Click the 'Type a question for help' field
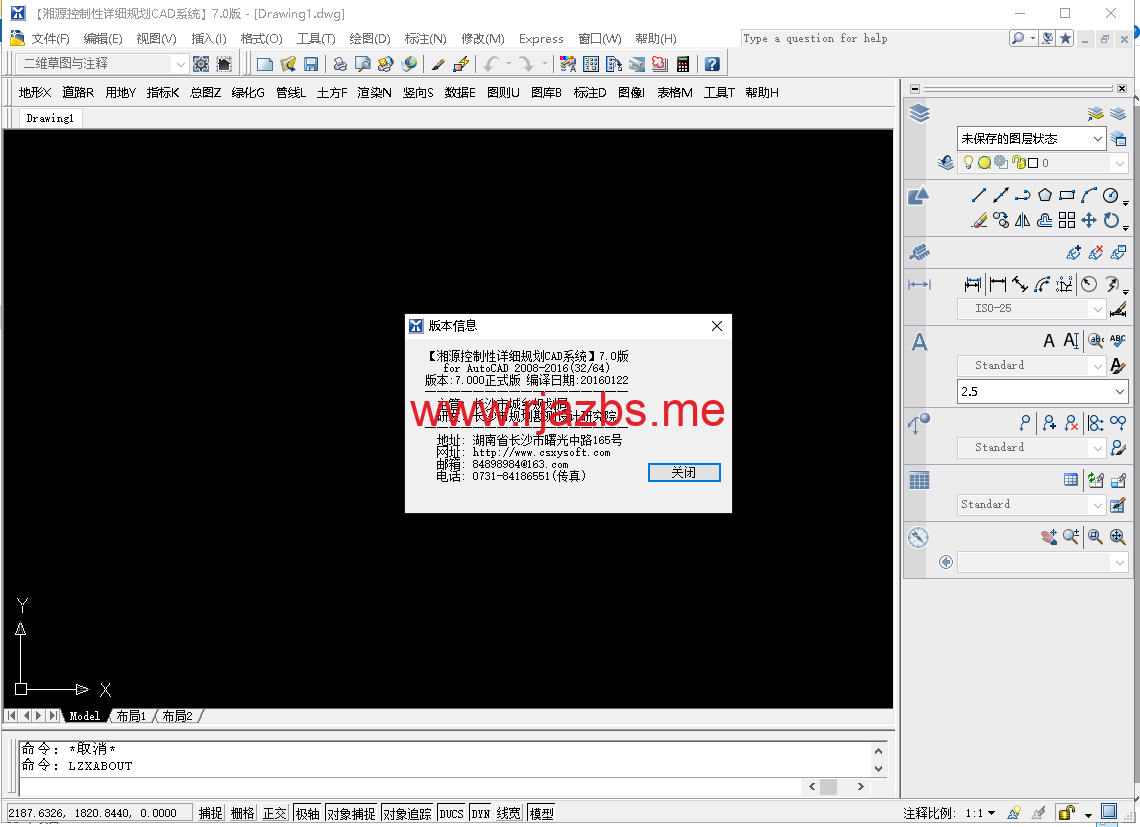This screenshot has width=1140, height=827. click(x=870, y=39)
